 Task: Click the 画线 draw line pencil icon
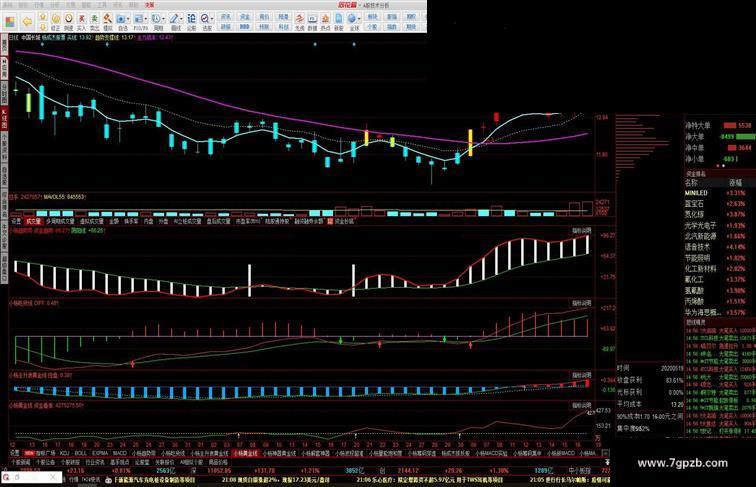pyautogui.click(x=174, y=21)
